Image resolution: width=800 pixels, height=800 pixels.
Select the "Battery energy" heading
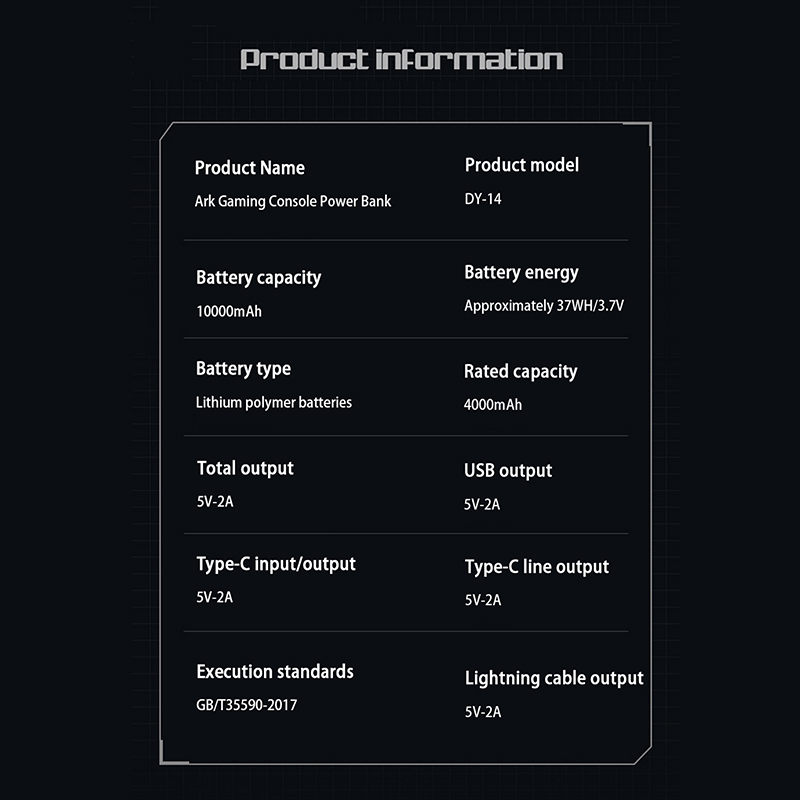[521, 272]
